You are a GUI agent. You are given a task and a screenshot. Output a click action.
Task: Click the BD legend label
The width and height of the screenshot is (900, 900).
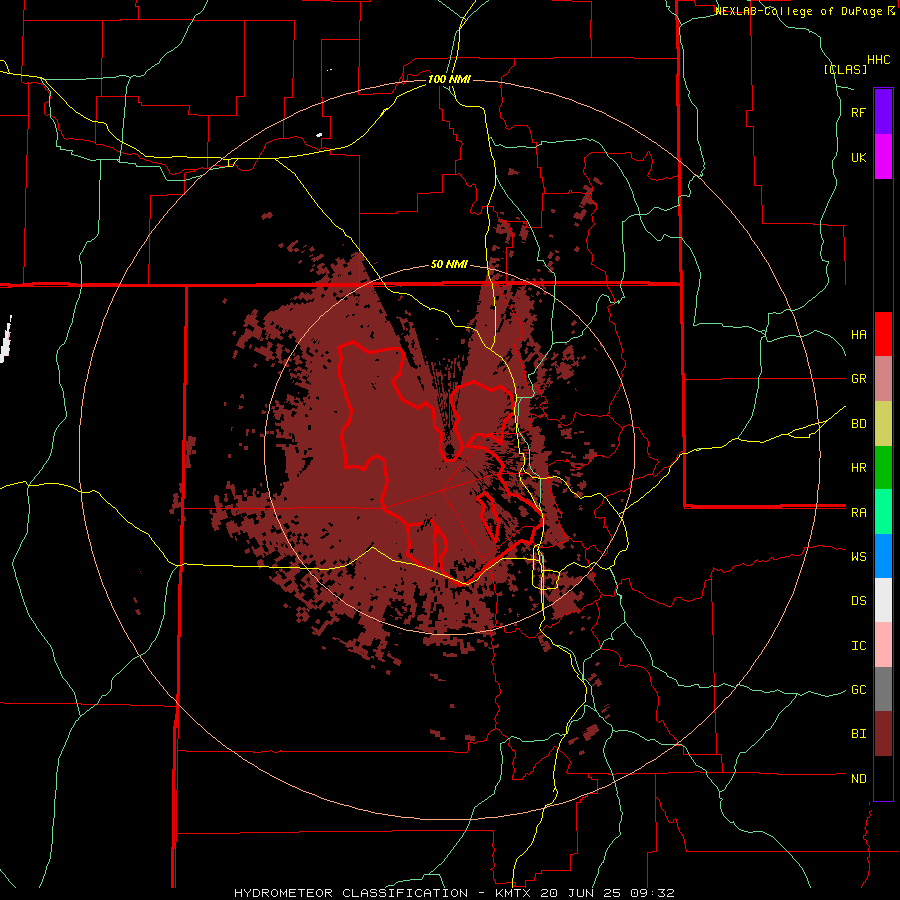point(858,424)
